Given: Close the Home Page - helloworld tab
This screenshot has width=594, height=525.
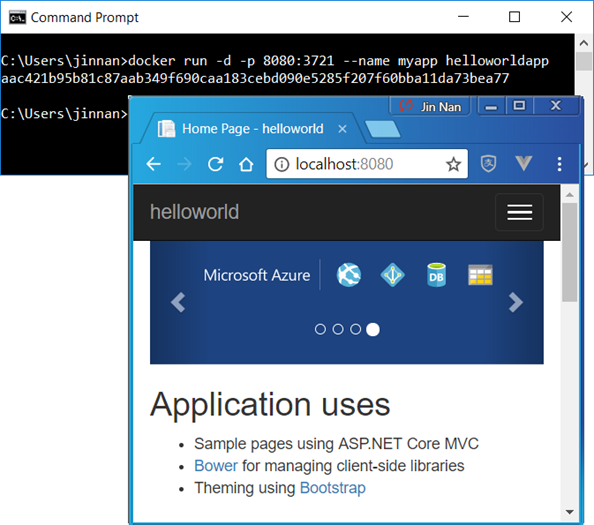Looking at the screenshot, I should coord(342,129).
